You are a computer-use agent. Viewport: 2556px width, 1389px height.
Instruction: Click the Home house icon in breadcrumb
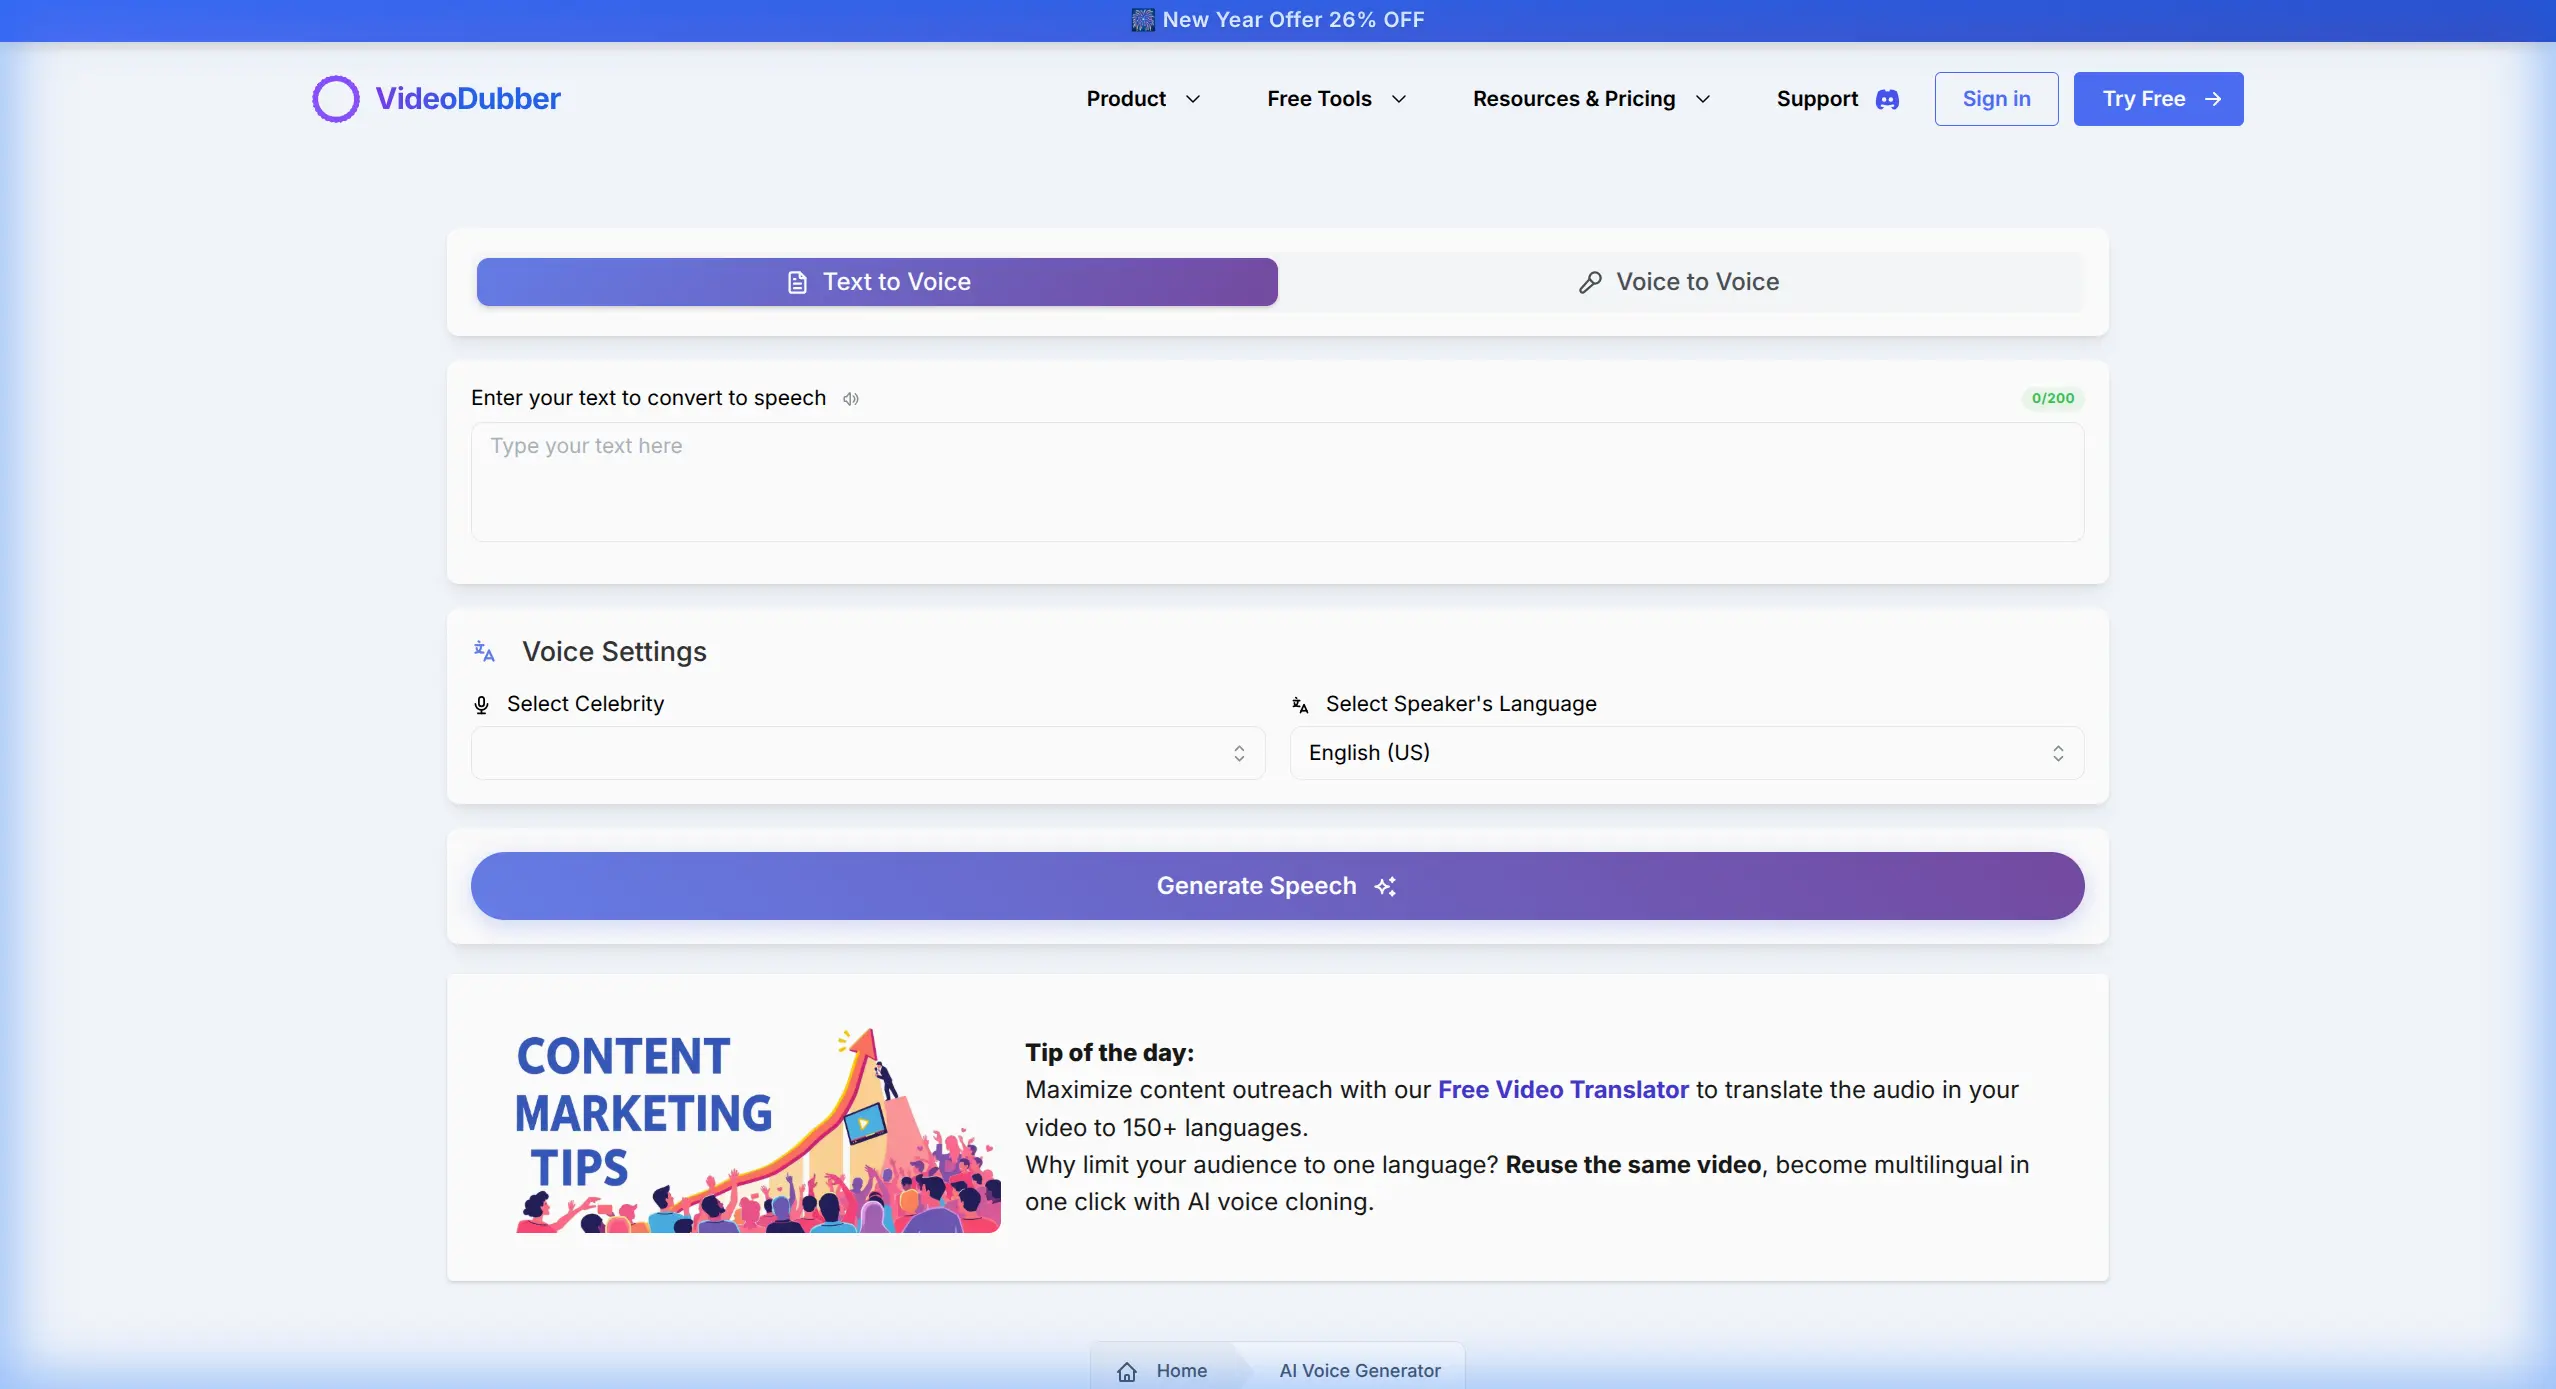point(1127,1371)
